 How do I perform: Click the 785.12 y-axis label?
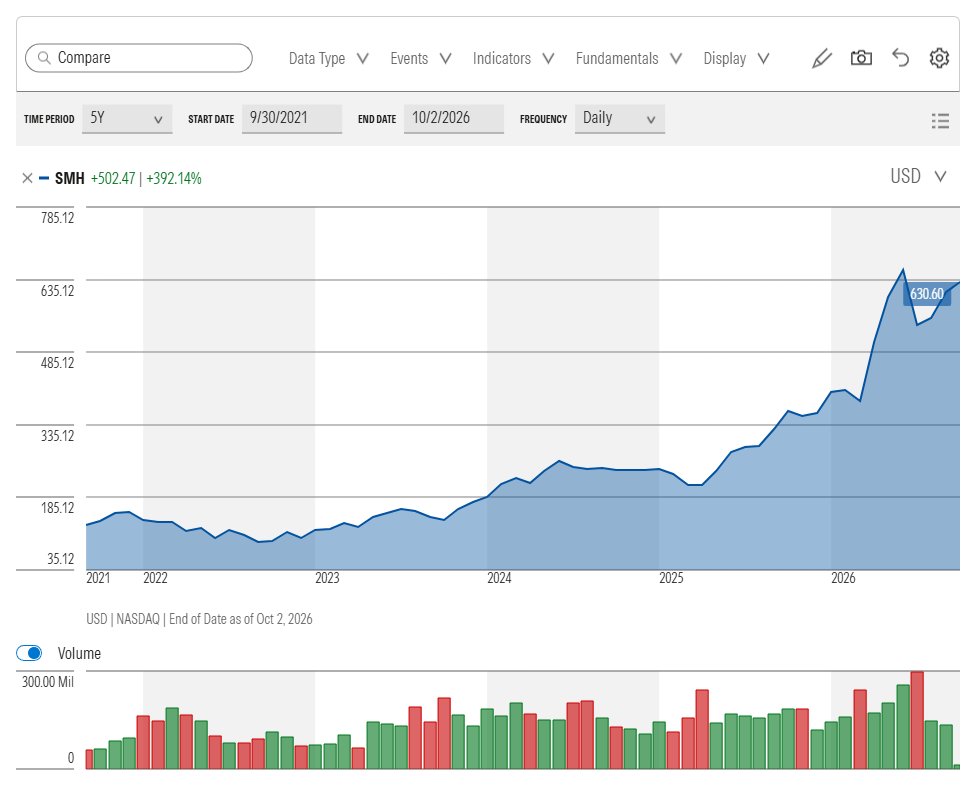(x=57, y=218)
